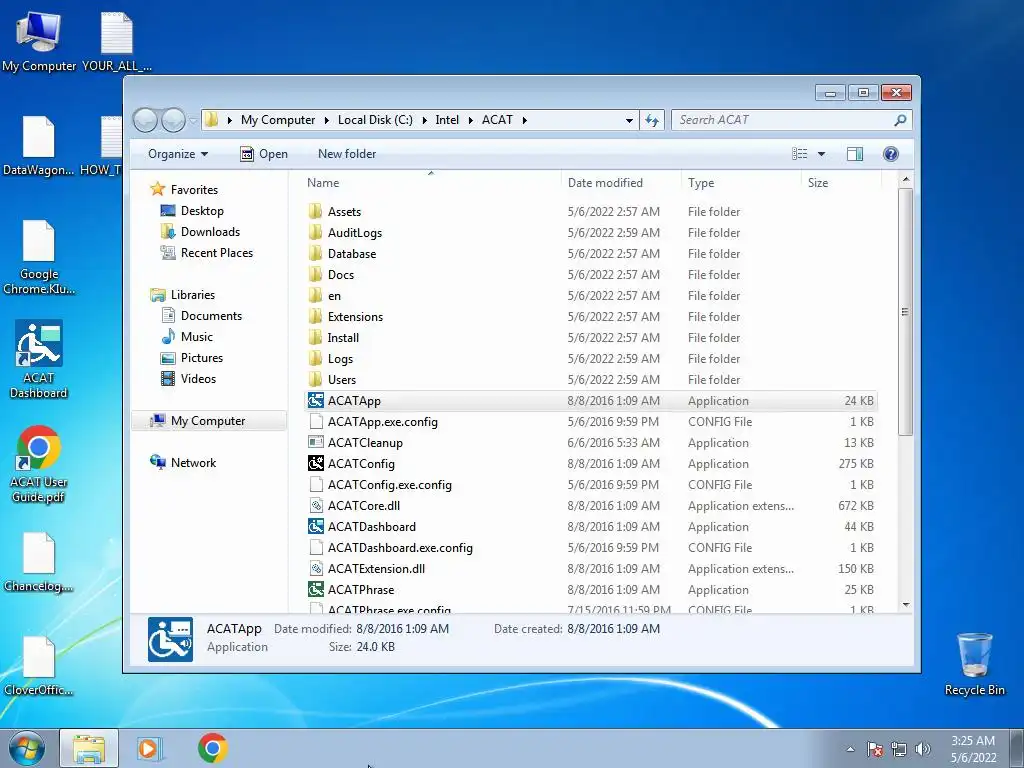
Task: Select the ACATCleanup application icon
Action: 316,442
